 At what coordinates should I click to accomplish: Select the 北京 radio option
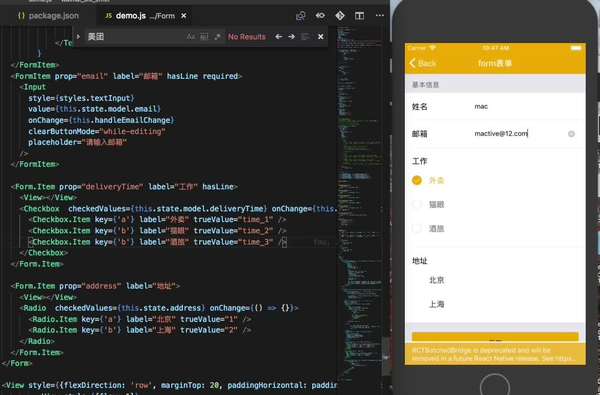(437, 280)
